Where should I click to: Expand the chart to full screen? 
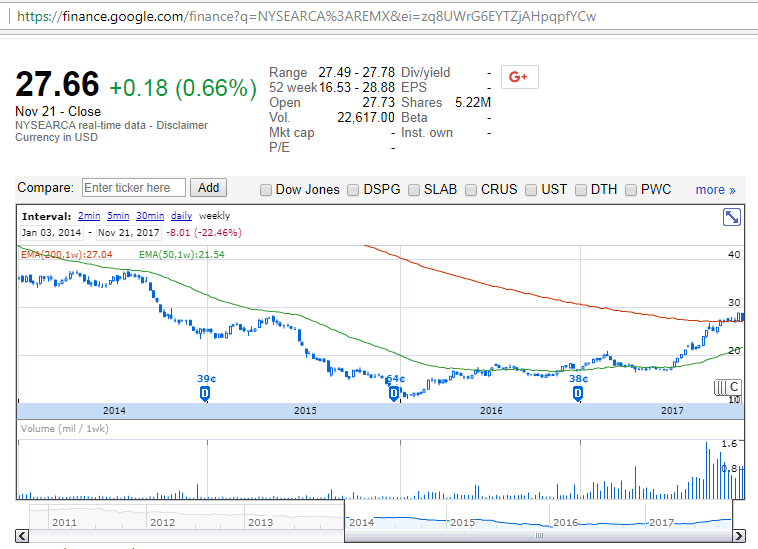point(732,217)
